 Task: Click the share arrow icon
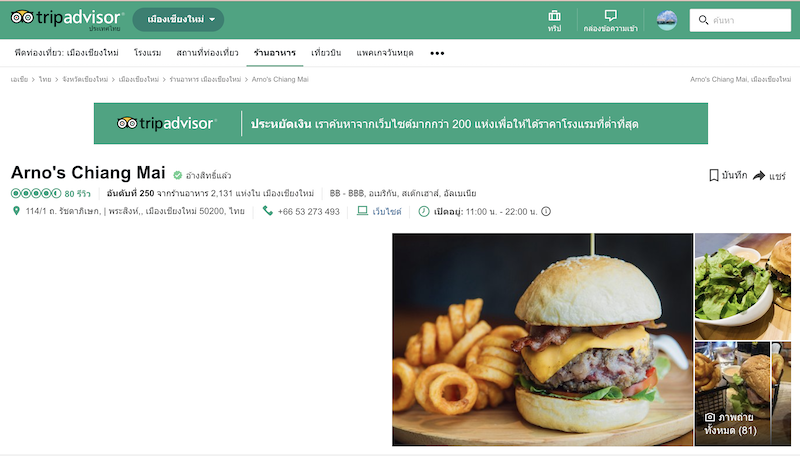click(x=759, y=175)
